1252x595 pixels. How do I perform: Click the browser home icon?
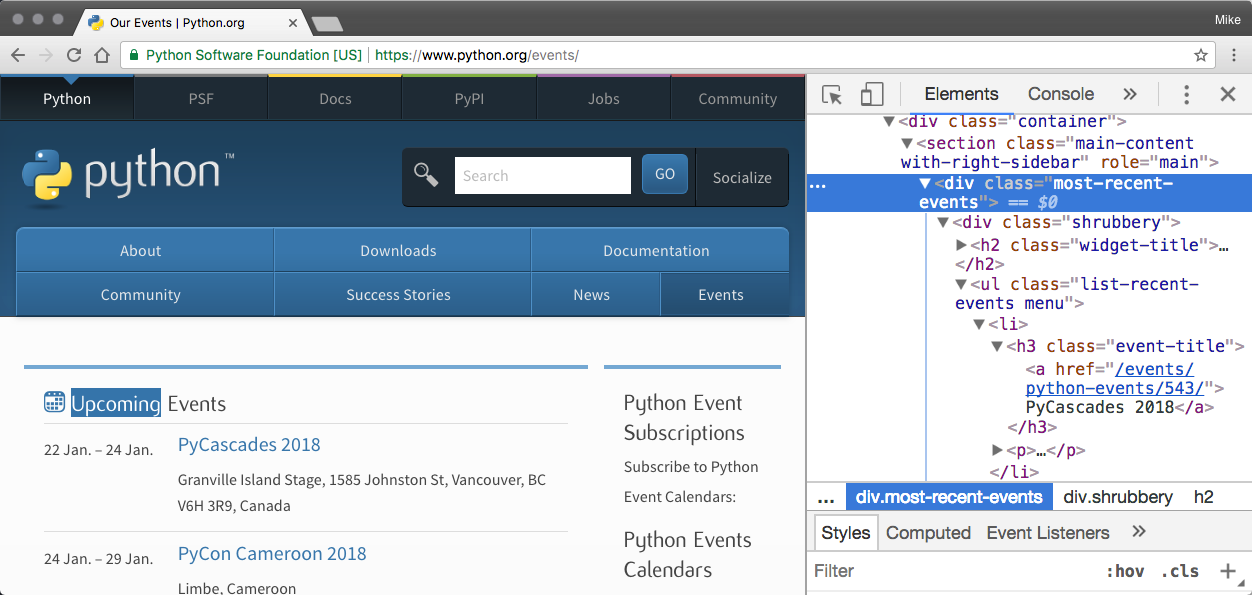[x=101, y=56]
